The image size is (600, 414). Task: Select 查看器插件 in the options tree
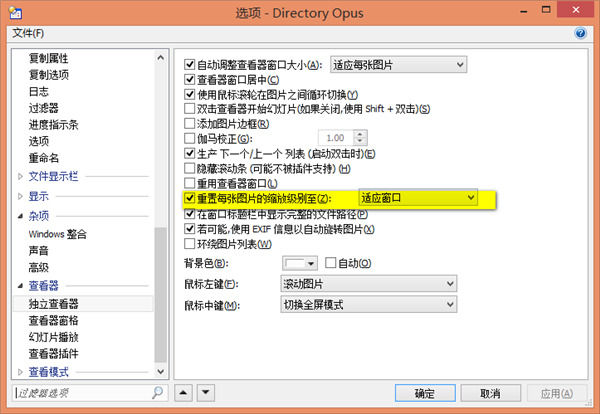coord(54,354)
